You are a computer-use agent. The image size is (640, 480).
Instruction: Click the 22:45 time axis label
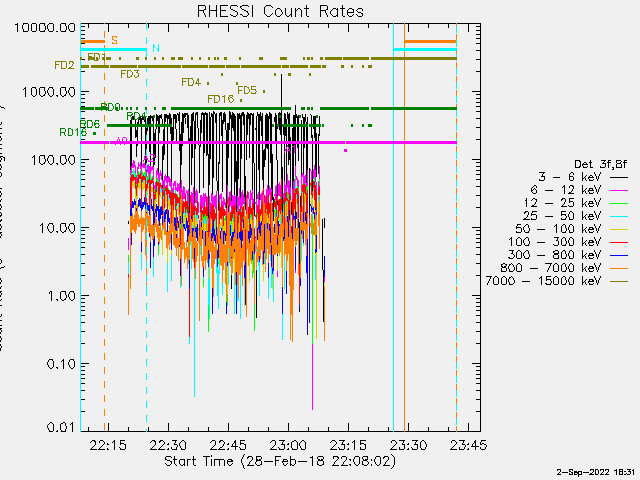click(x=228, y=445)
